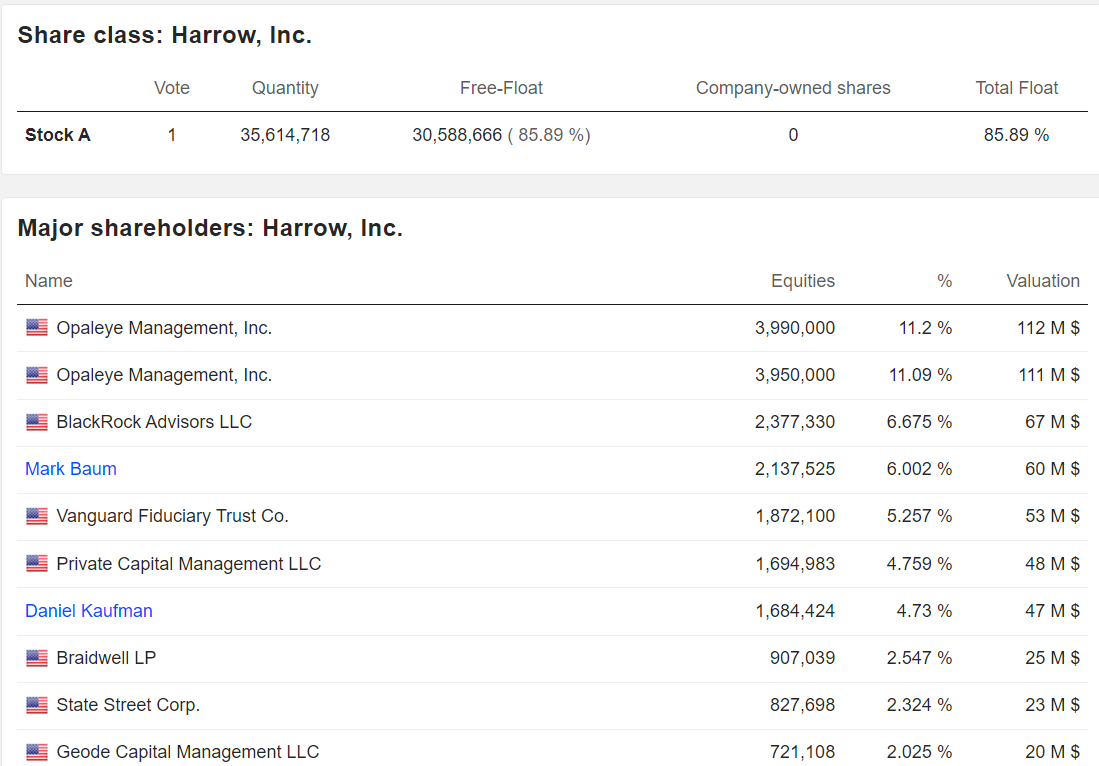Click the valuation 112 M $

coord(1049,328)
